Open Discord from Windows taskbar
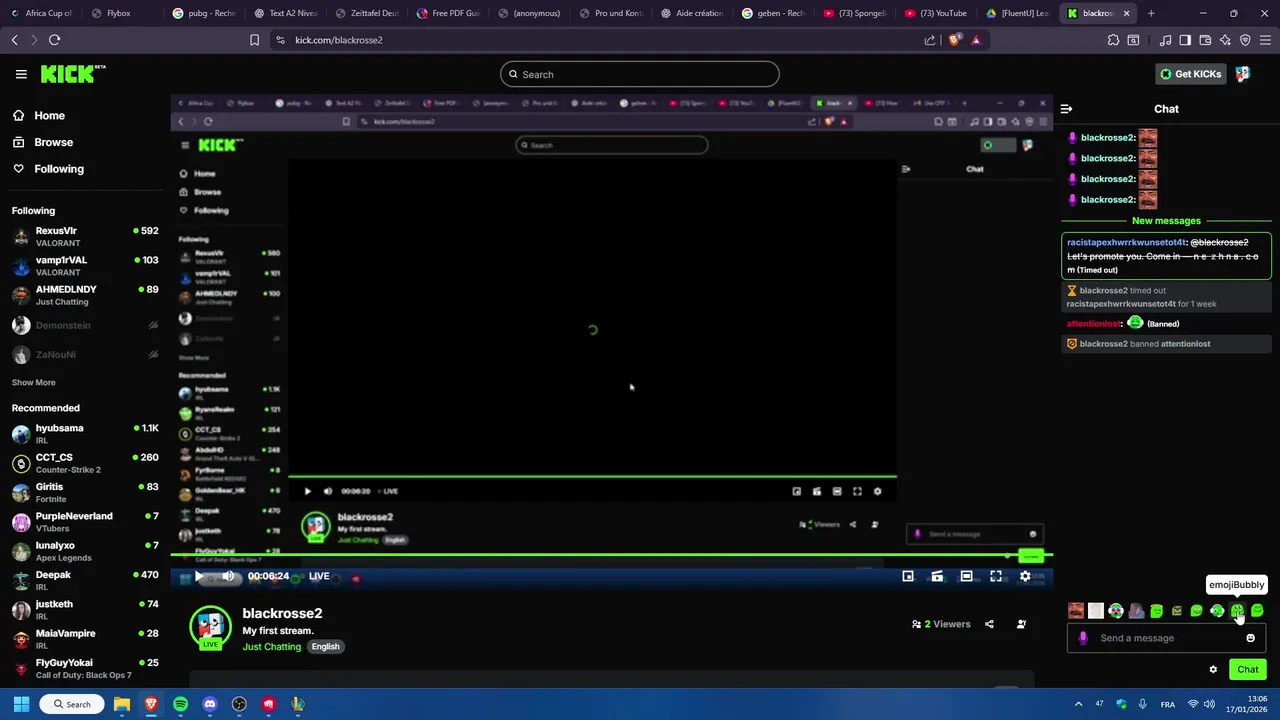The height and width of the screenshot is (720, 1280). 210,704
